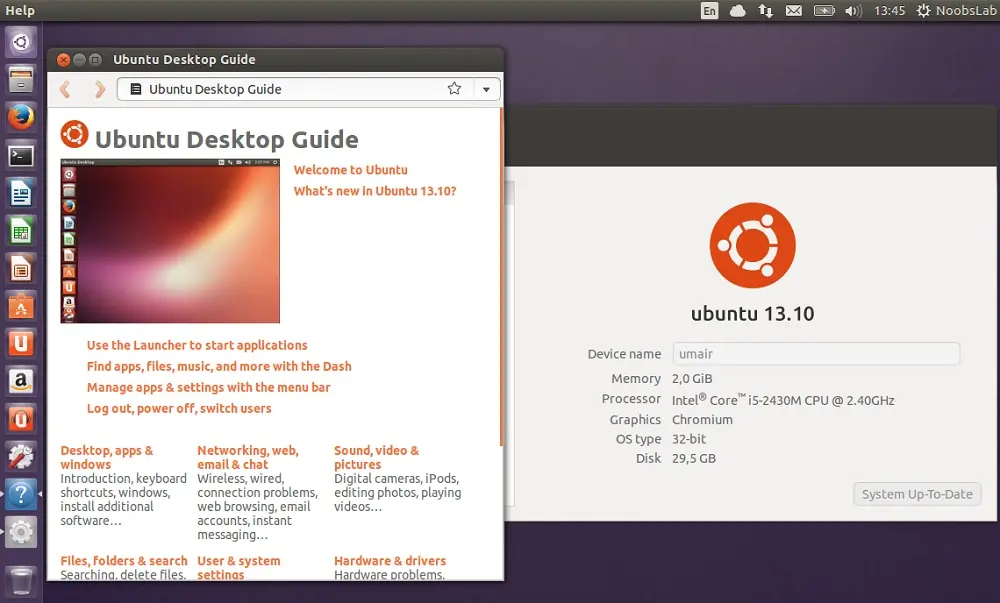Open the Ubuntu One launcher icon
Viewport: 1000px width, 603px height.
[20, 344]
